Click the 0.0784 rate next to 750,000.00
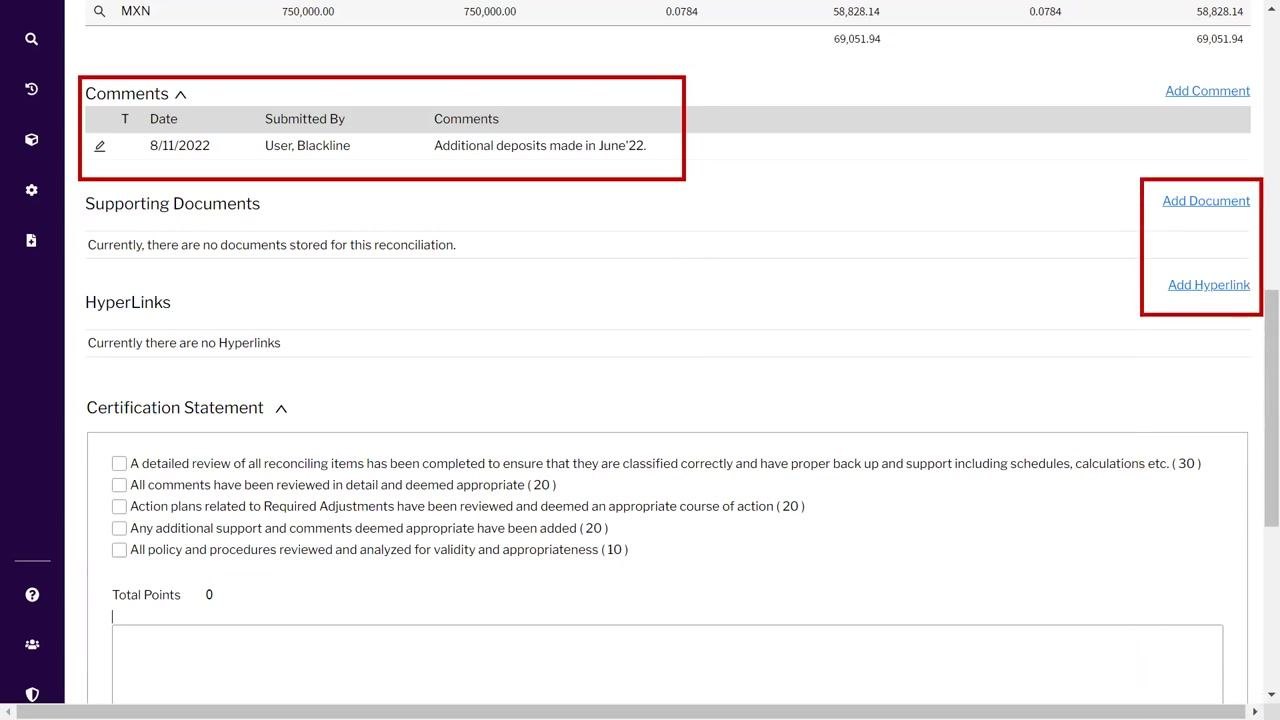This screenshot has width=1280, height=720. click(682, 12)
